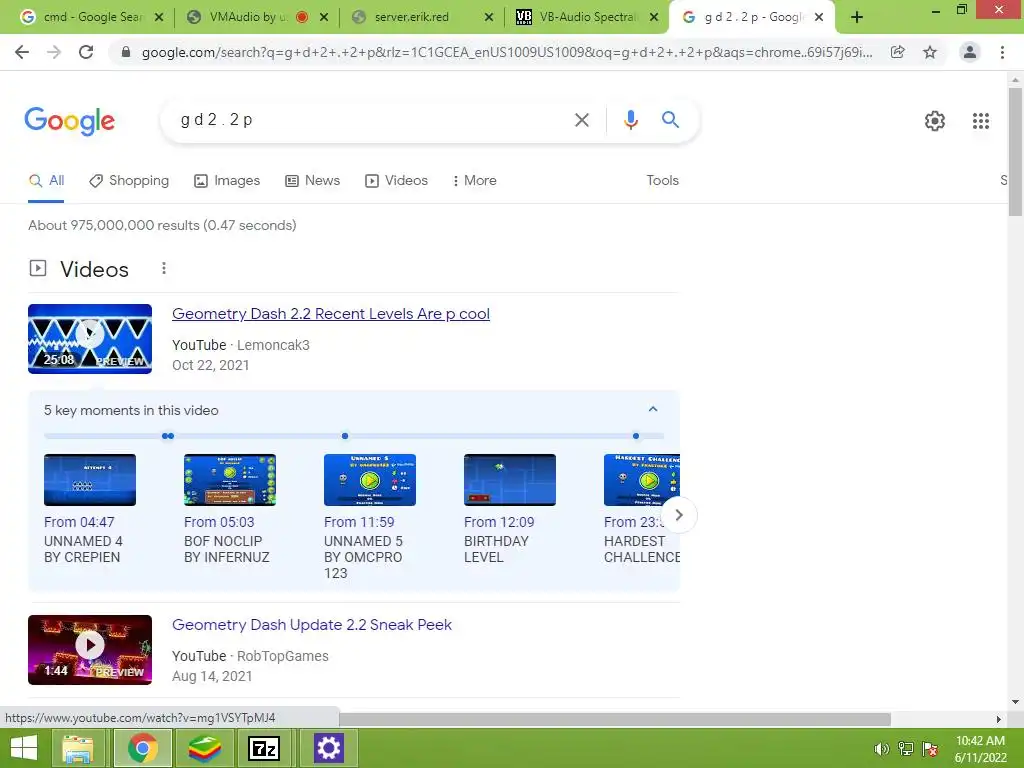Close the VMAudio tab
The width and height of the screenshot is (1024, 768).
[x=324, y=18]
